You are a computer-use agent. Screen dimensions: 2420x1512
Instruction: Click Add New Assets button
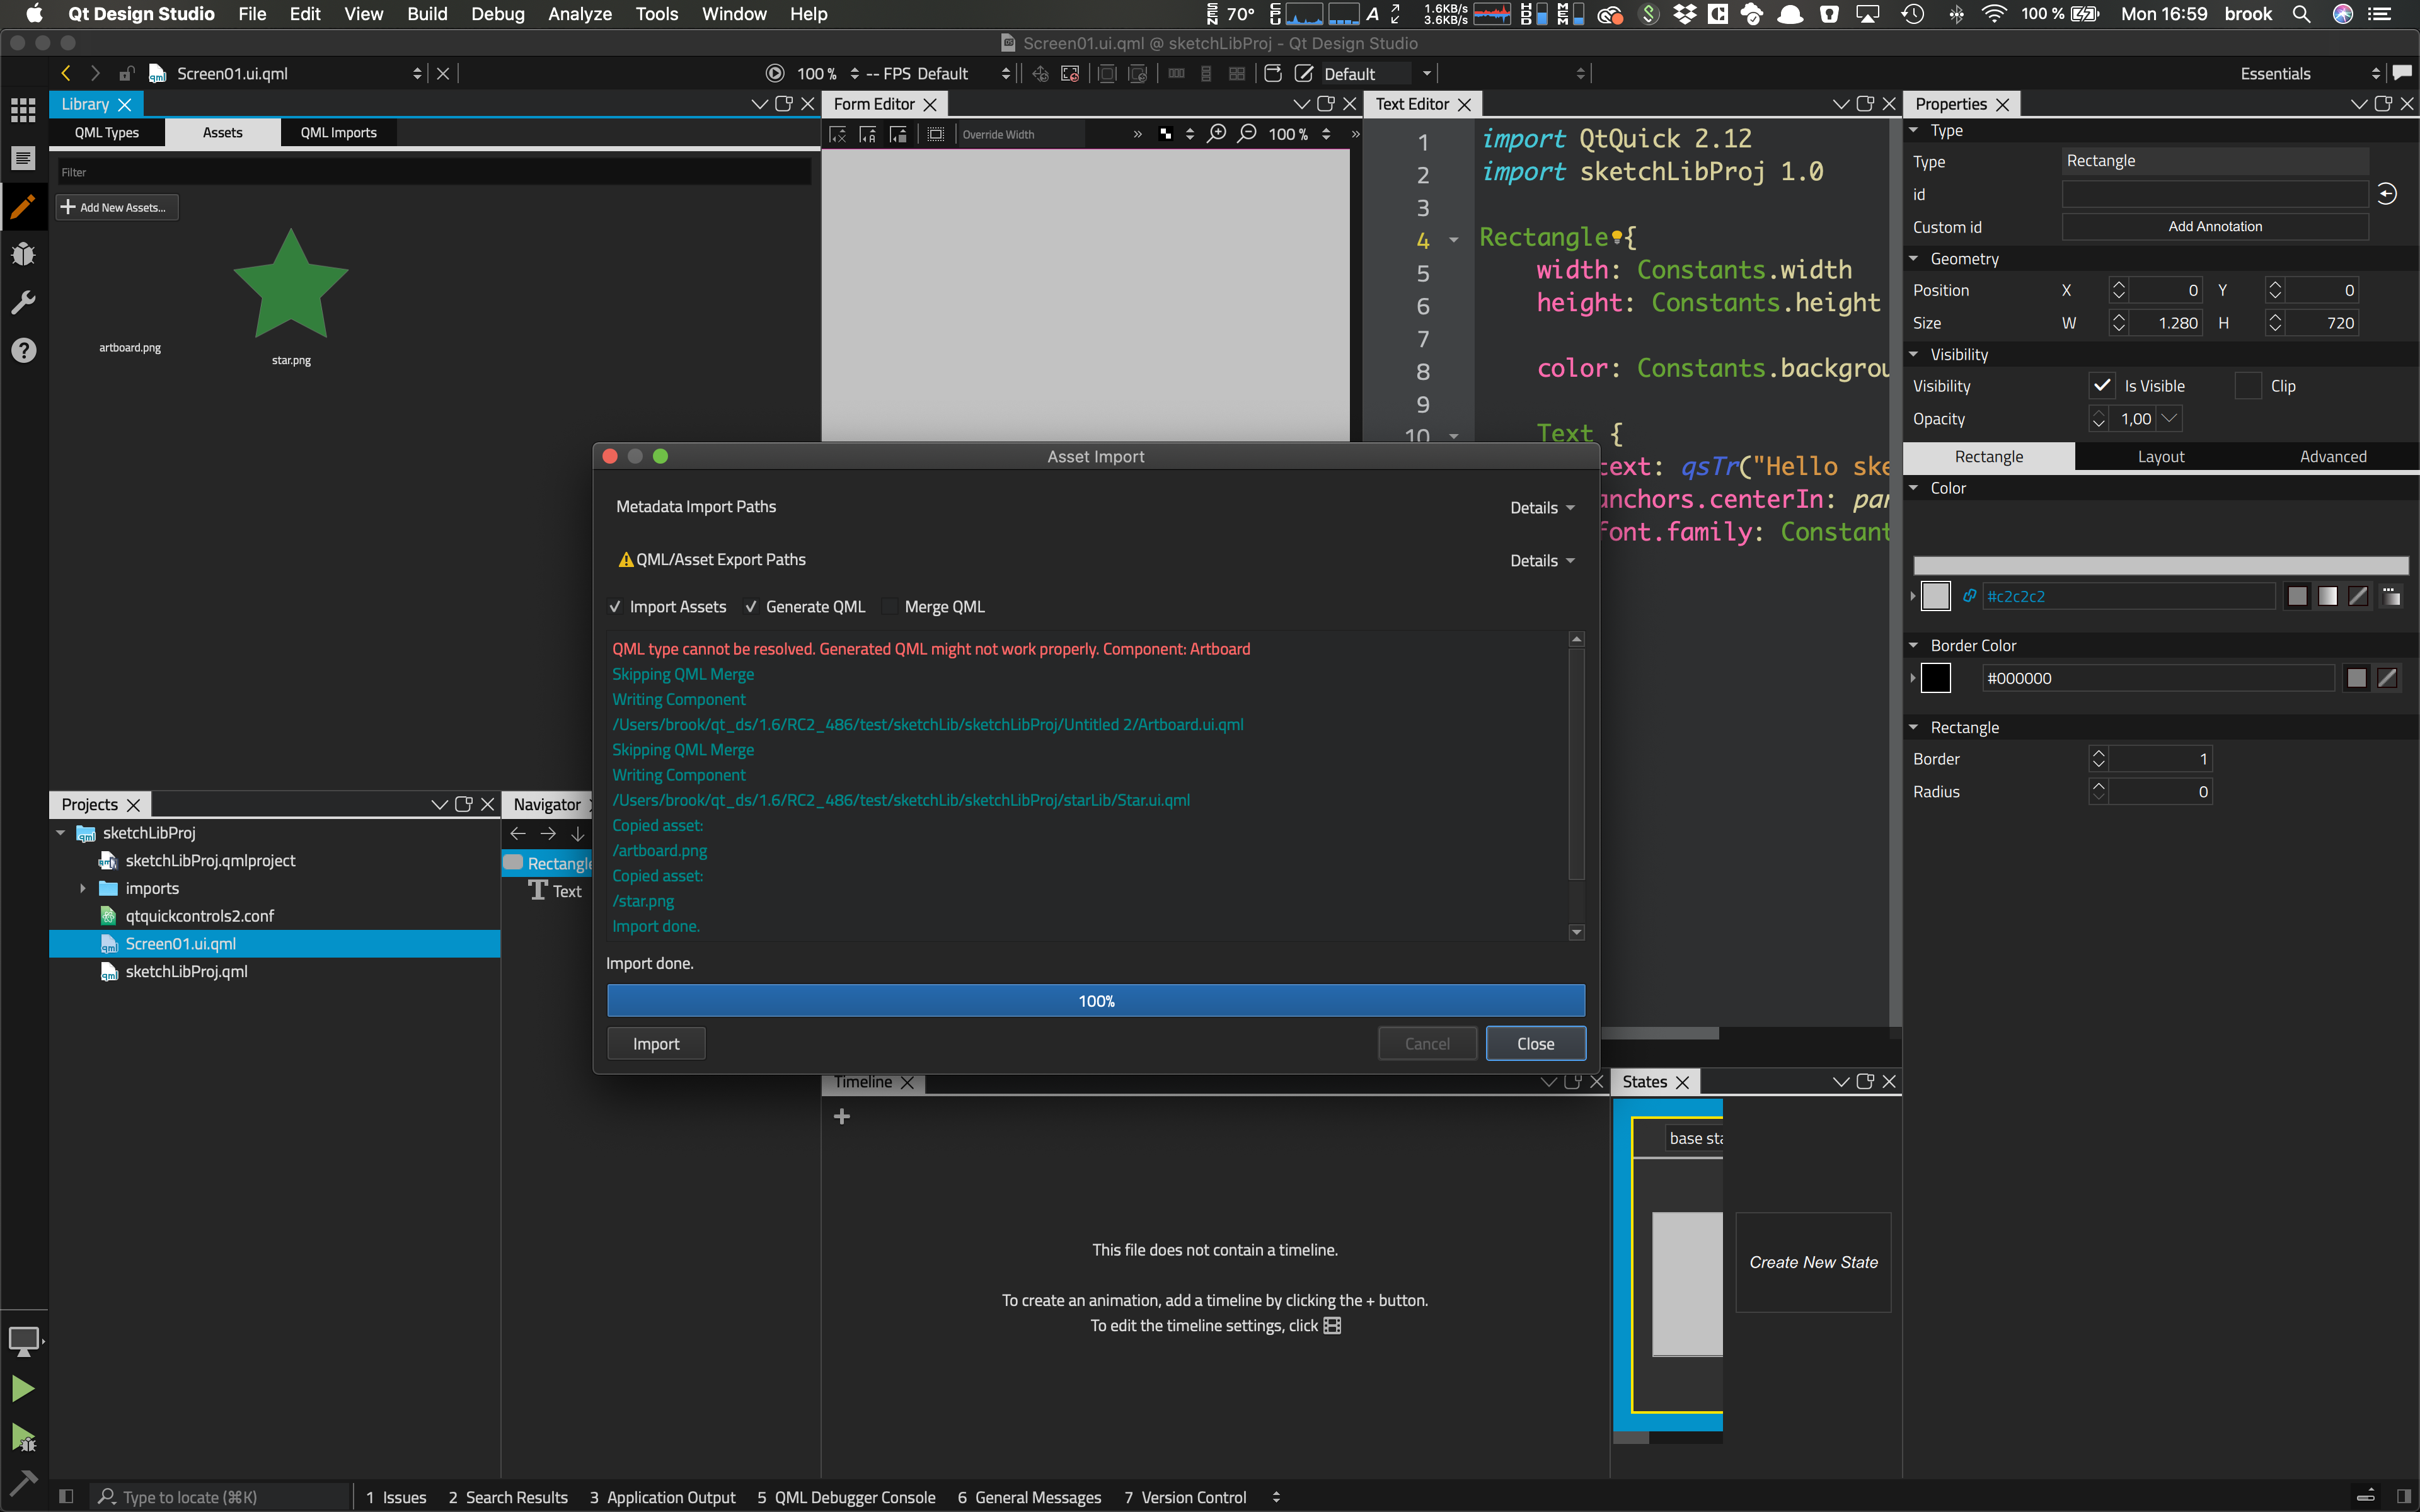(116, 207)
